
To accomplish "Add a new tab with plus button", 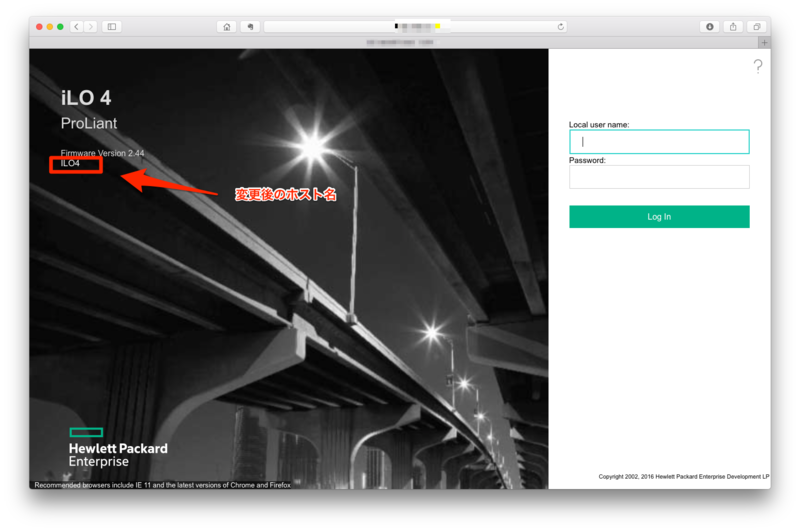I will click(x=764, y=42).
